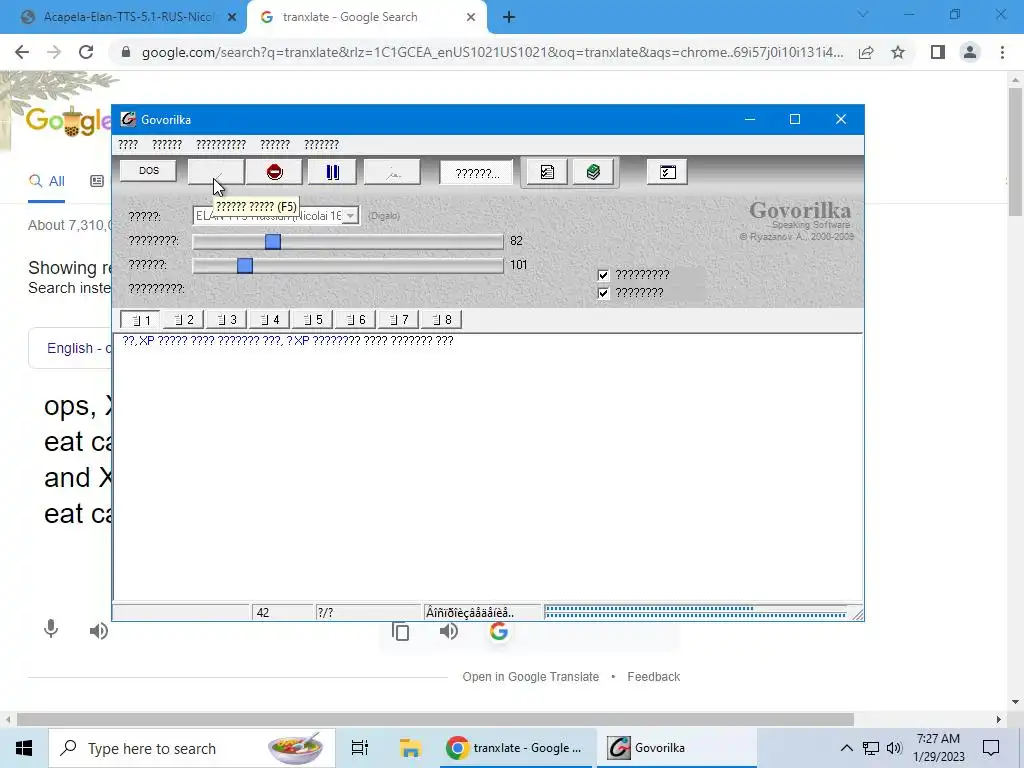Switch to text tab 7
The height and width of the screenshot is (768, 1024).
tap(398, 319)
